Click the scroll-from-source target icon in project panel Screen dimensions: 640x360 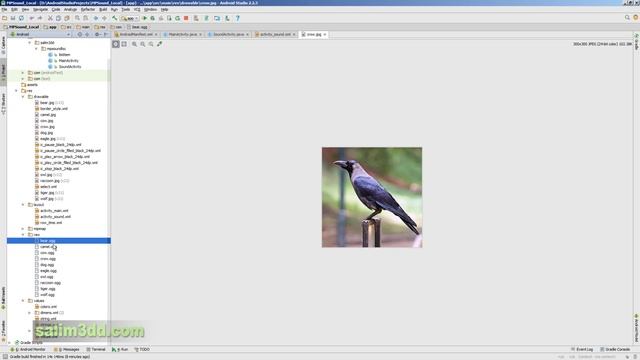(x=80, y=35)
